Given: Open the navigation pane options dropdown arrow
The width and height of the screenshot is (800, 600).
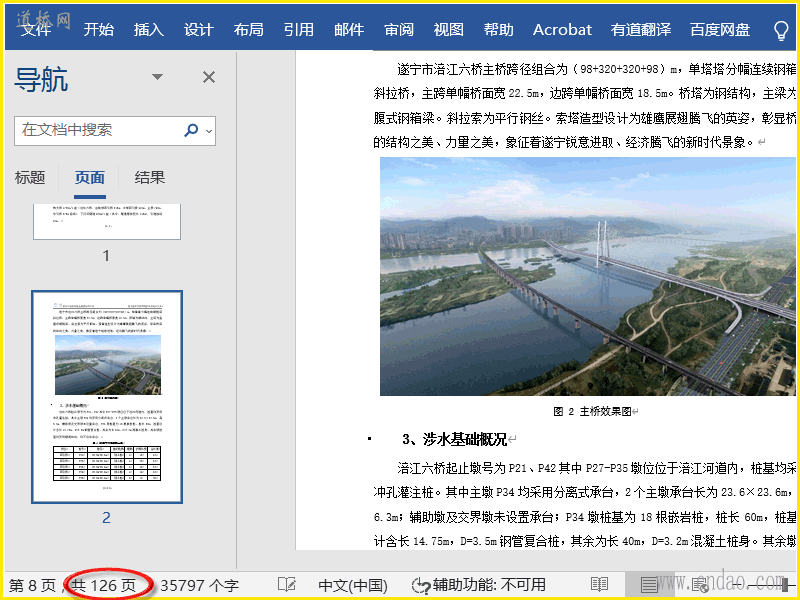Looking at the screenshot, I should (x=157, y=77).
